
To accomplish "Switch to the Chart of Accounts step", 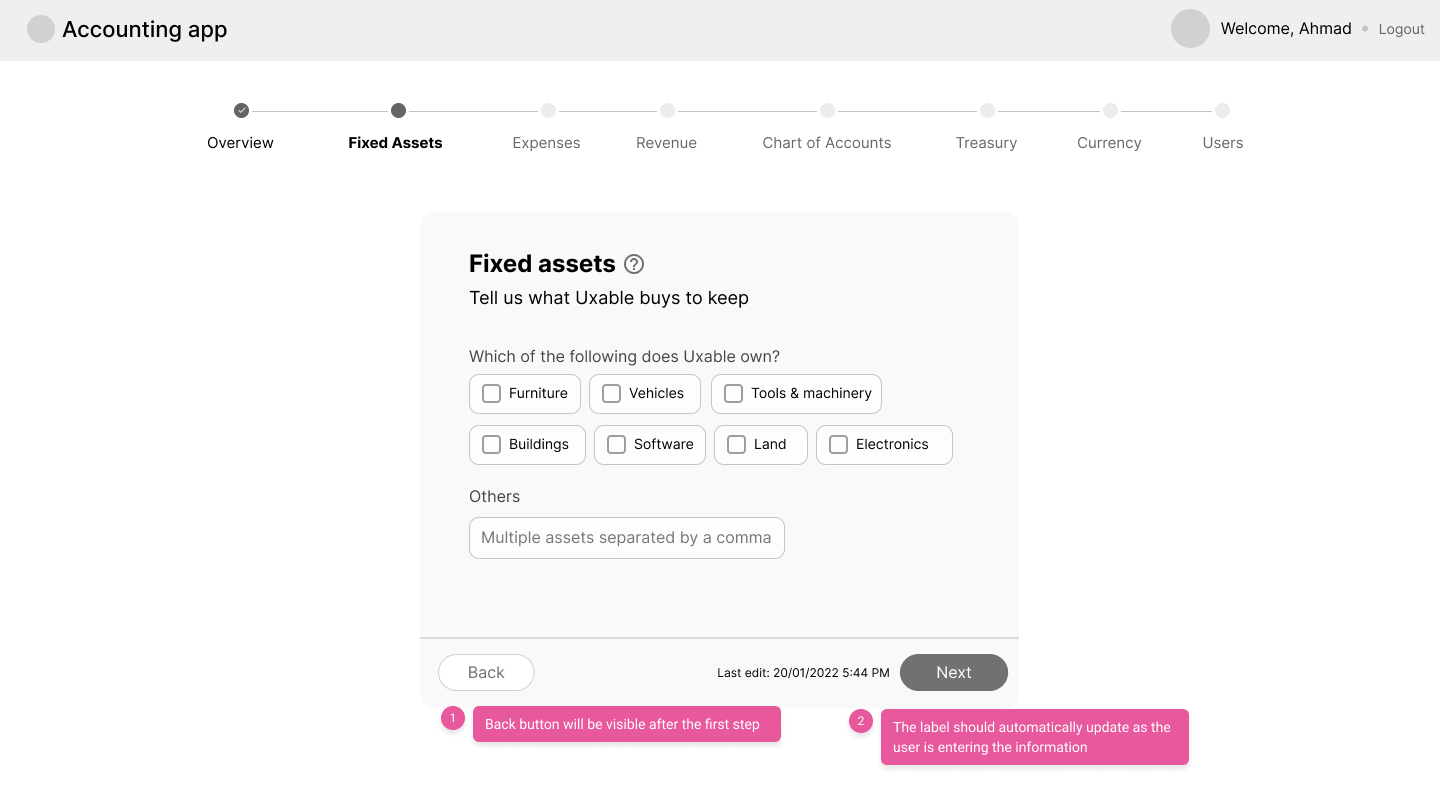I will (x=827, y=111).
